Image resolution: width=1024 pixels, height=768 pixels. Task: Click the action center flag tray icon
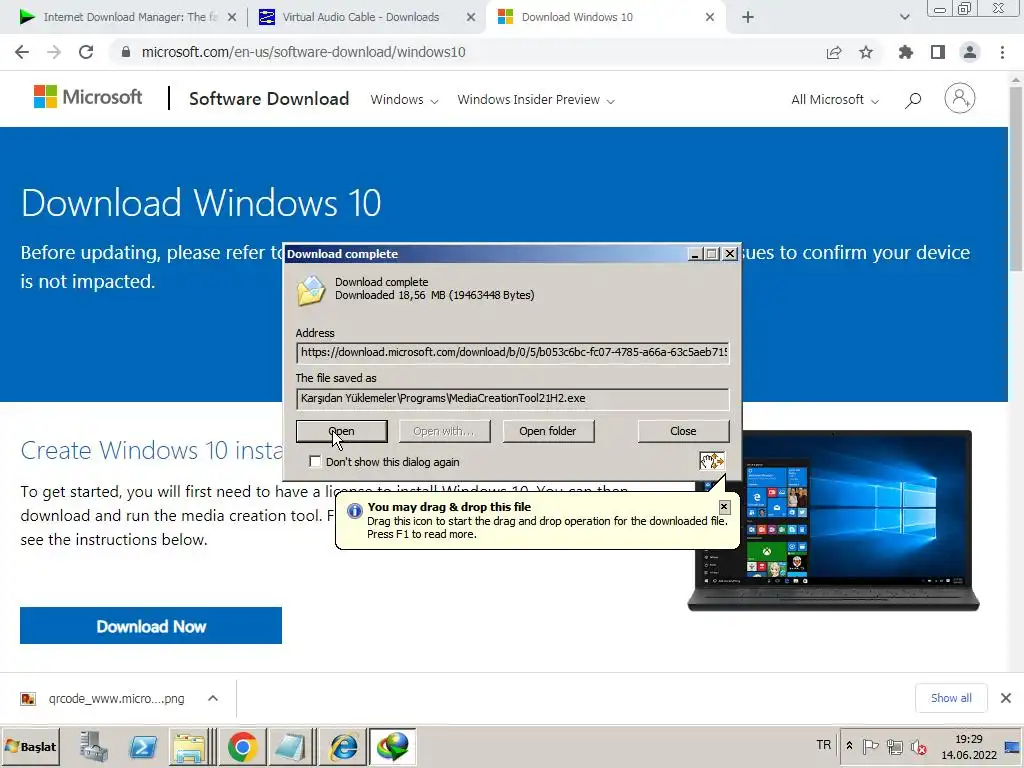tap(871, 746)
